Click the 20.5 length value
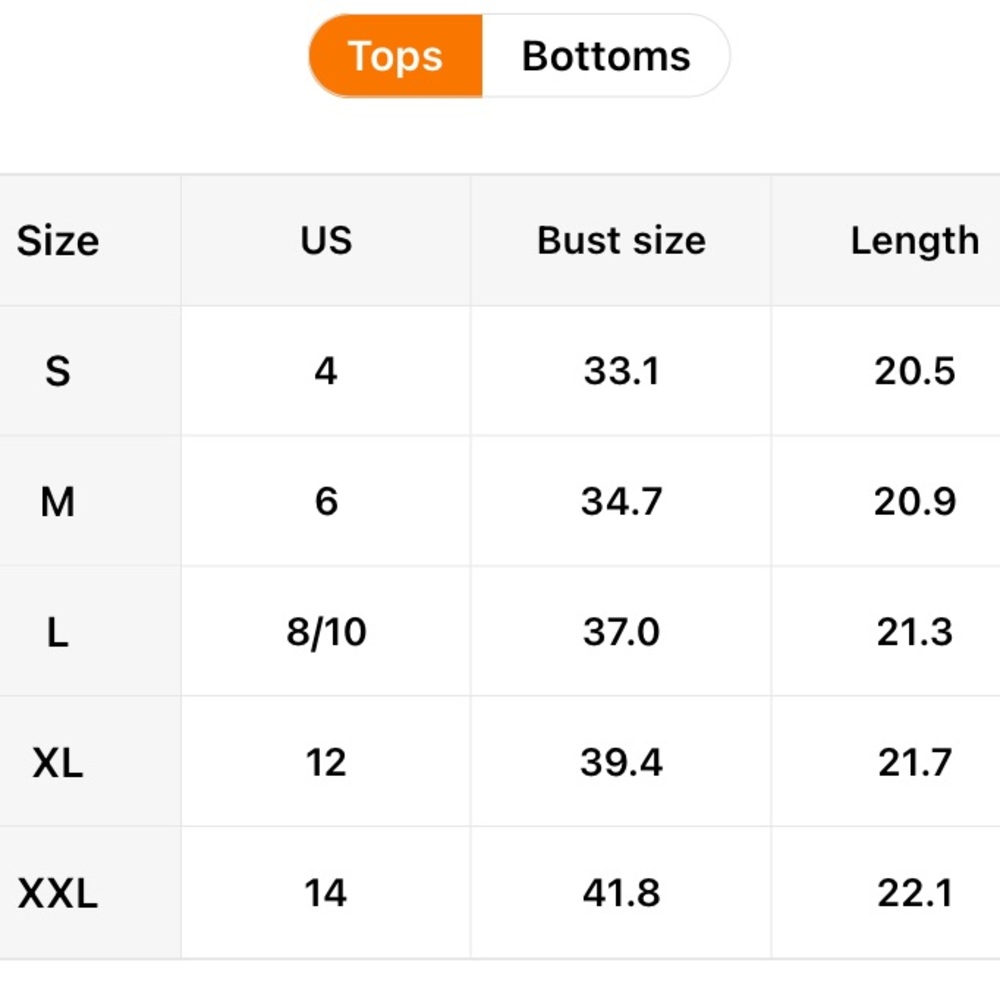The width and height of the screenshot is (1000, 1000). [915, 371]
